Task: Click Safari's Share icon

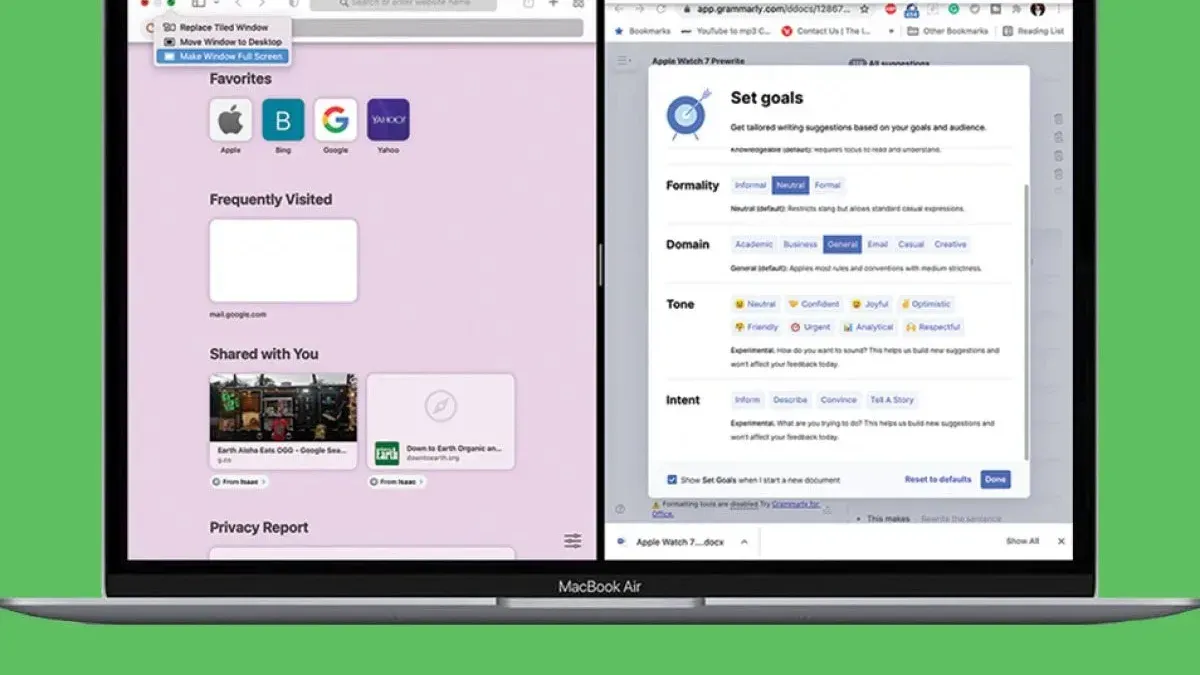Action: coord(529,4)
